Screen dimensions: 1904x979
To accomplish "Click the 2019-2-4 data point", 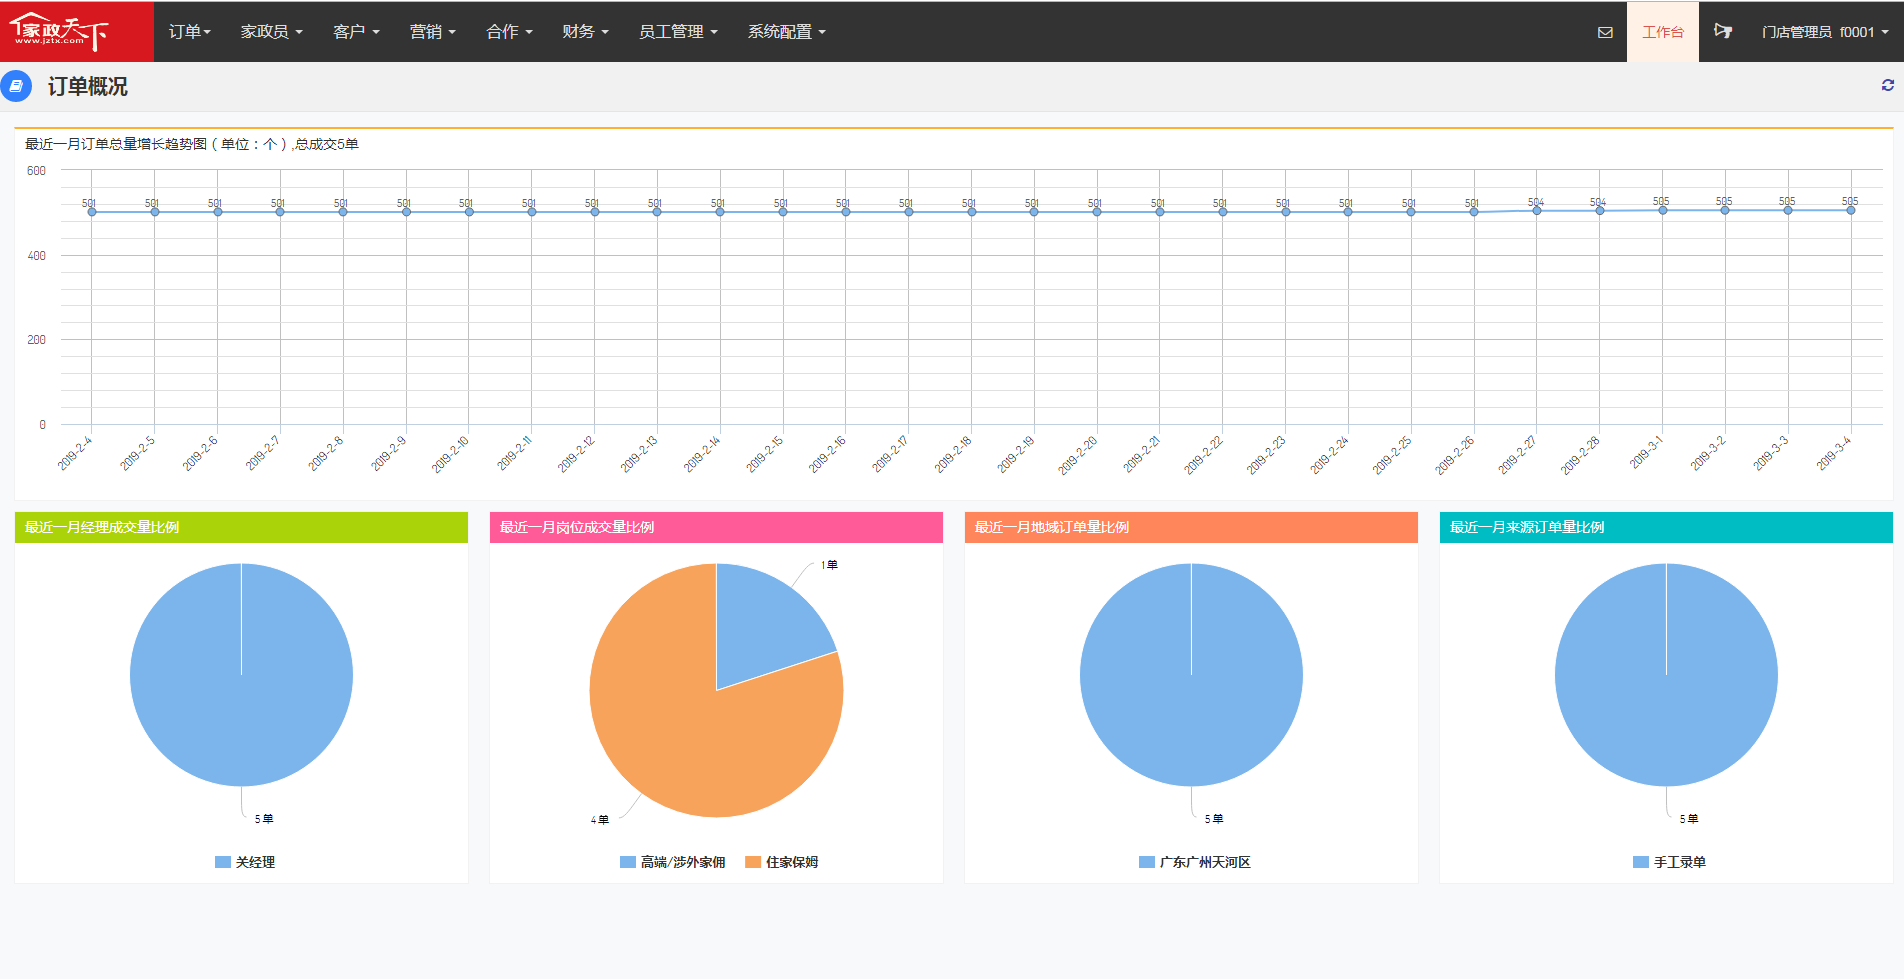I will pyautogui.click(x=92, y=212).
